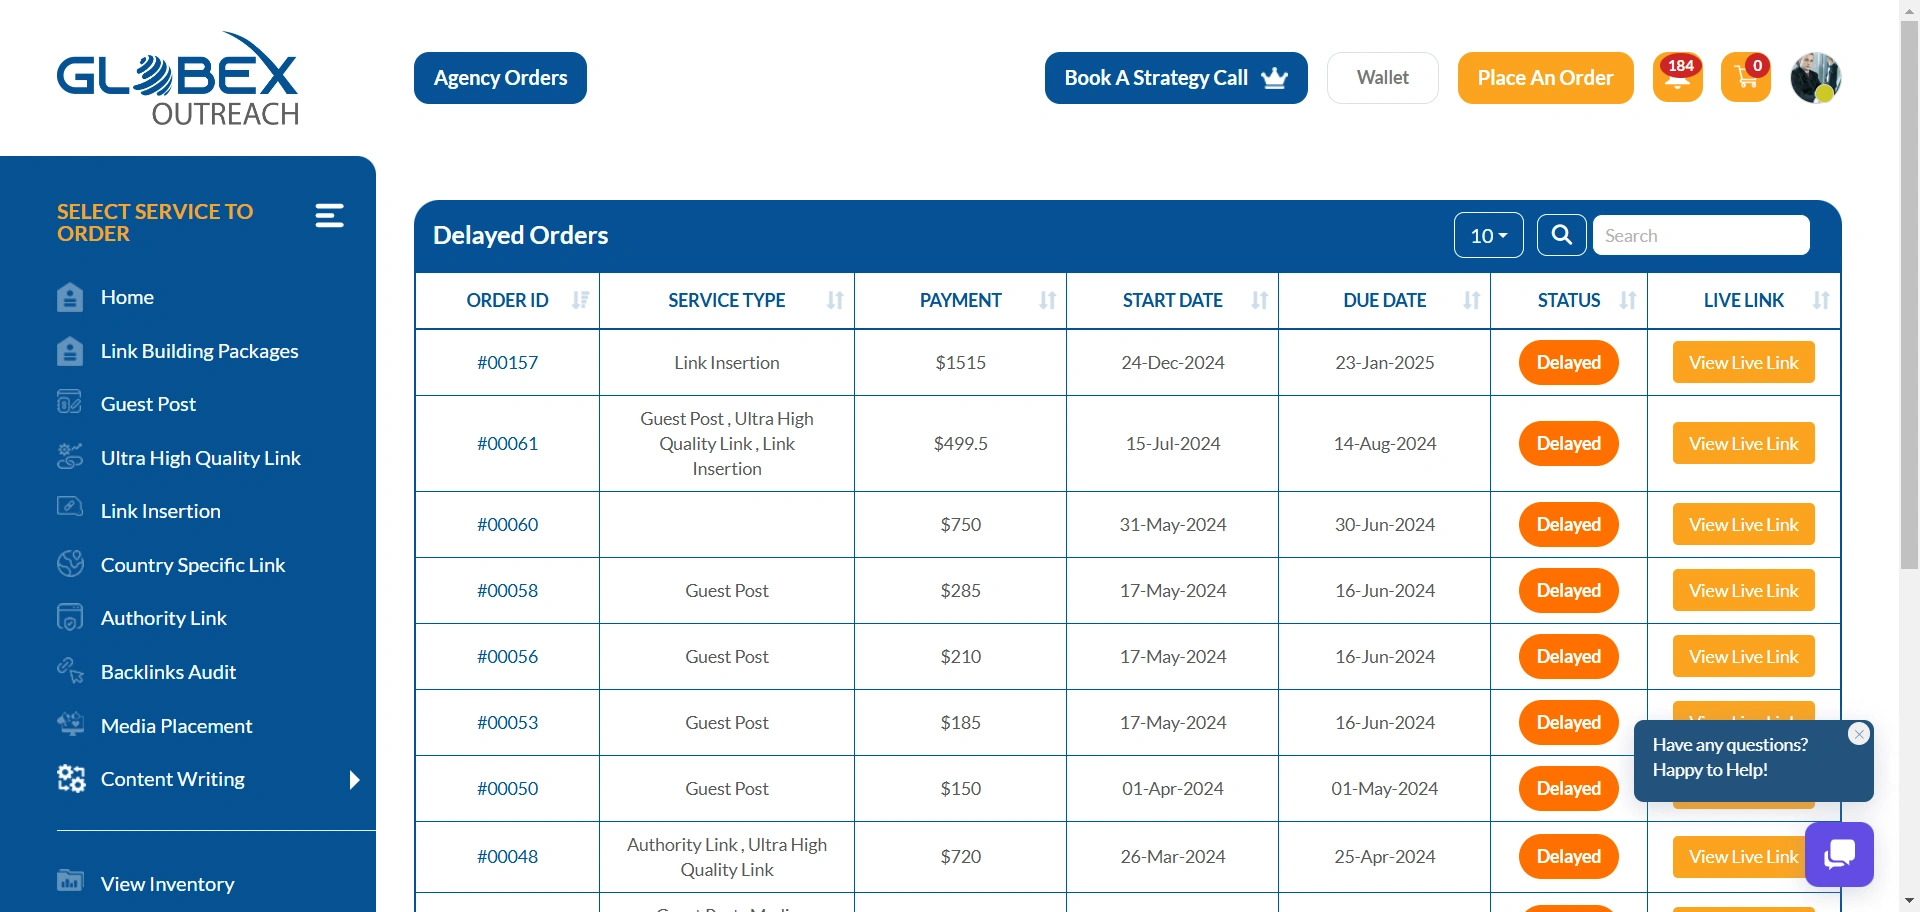The image size is (1920, 912).
Task: Open the notifications bell icon
Action: (x=1677, y=78)
